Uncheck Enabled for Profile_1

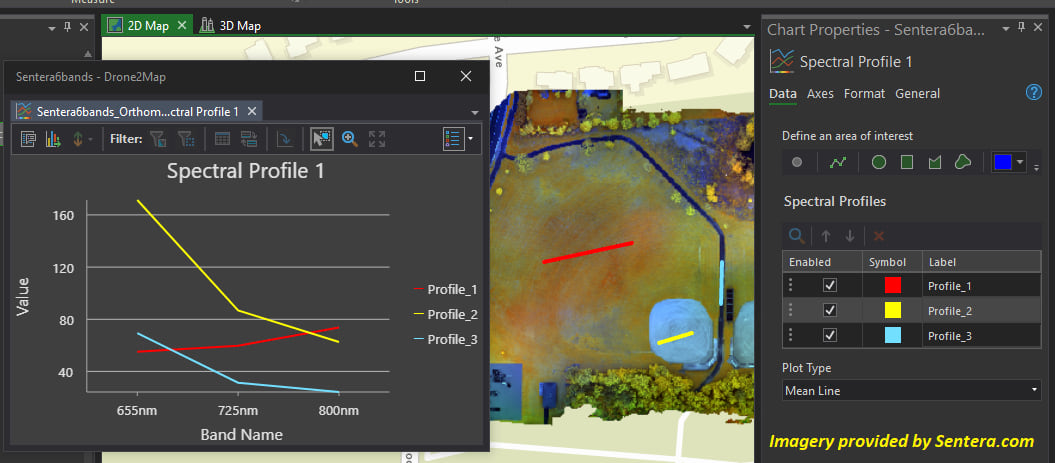[830, 285]
